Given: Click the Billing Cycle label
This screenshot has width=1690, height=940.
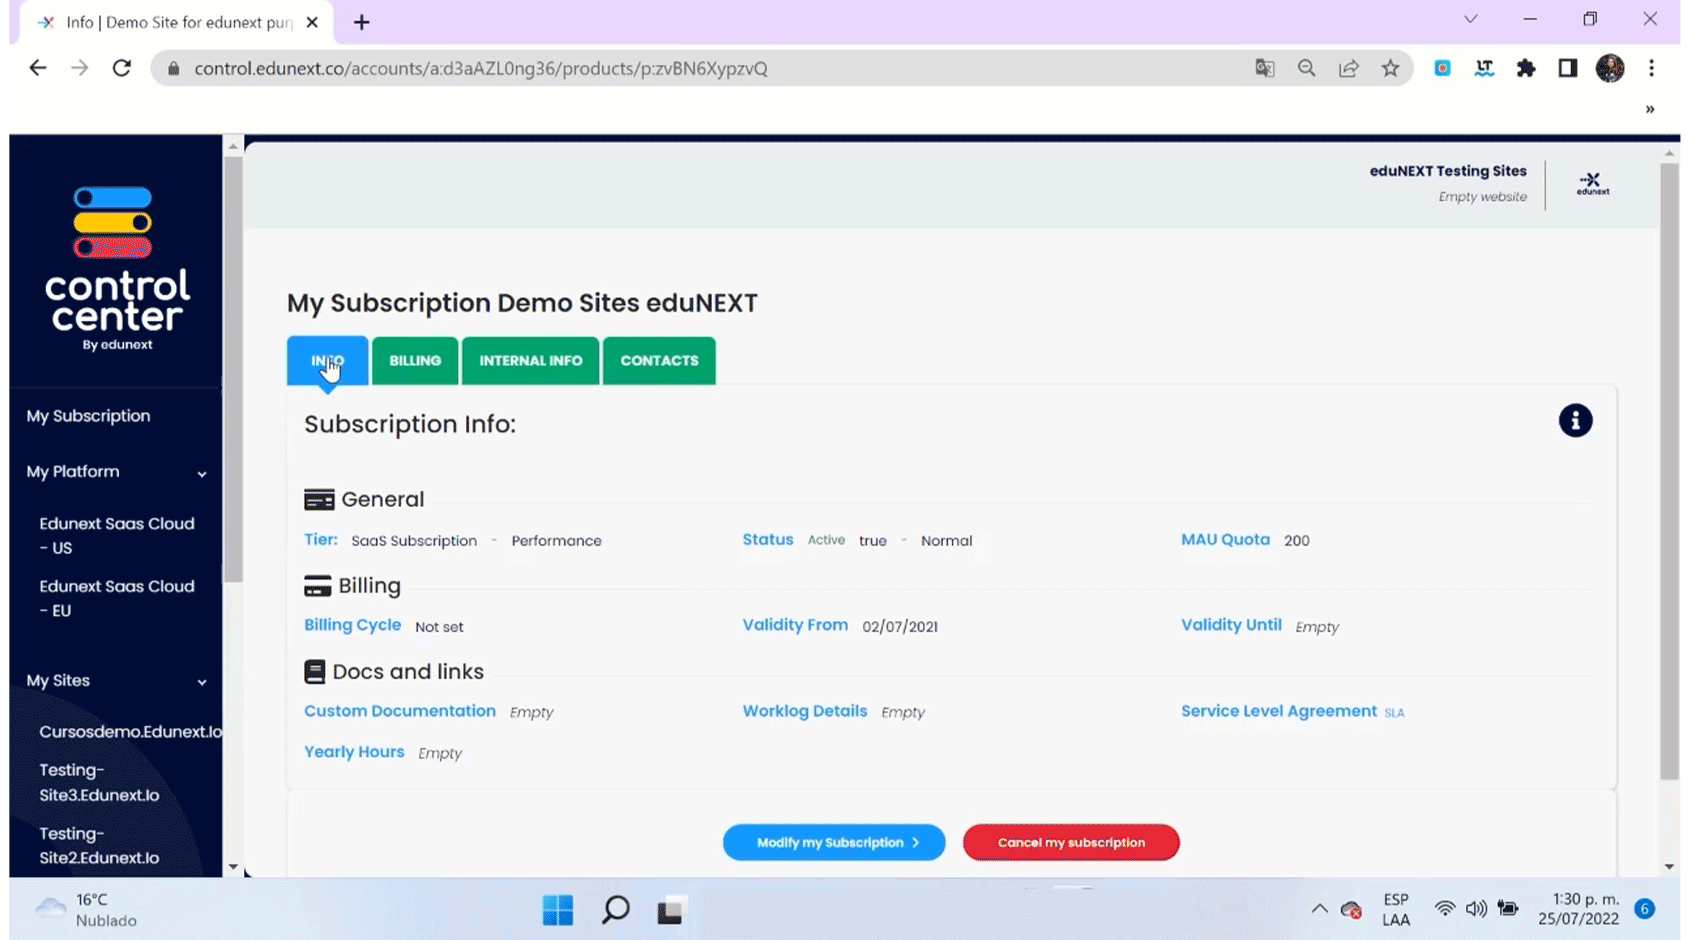Looking at the screenshot, I should click(352, 625).
